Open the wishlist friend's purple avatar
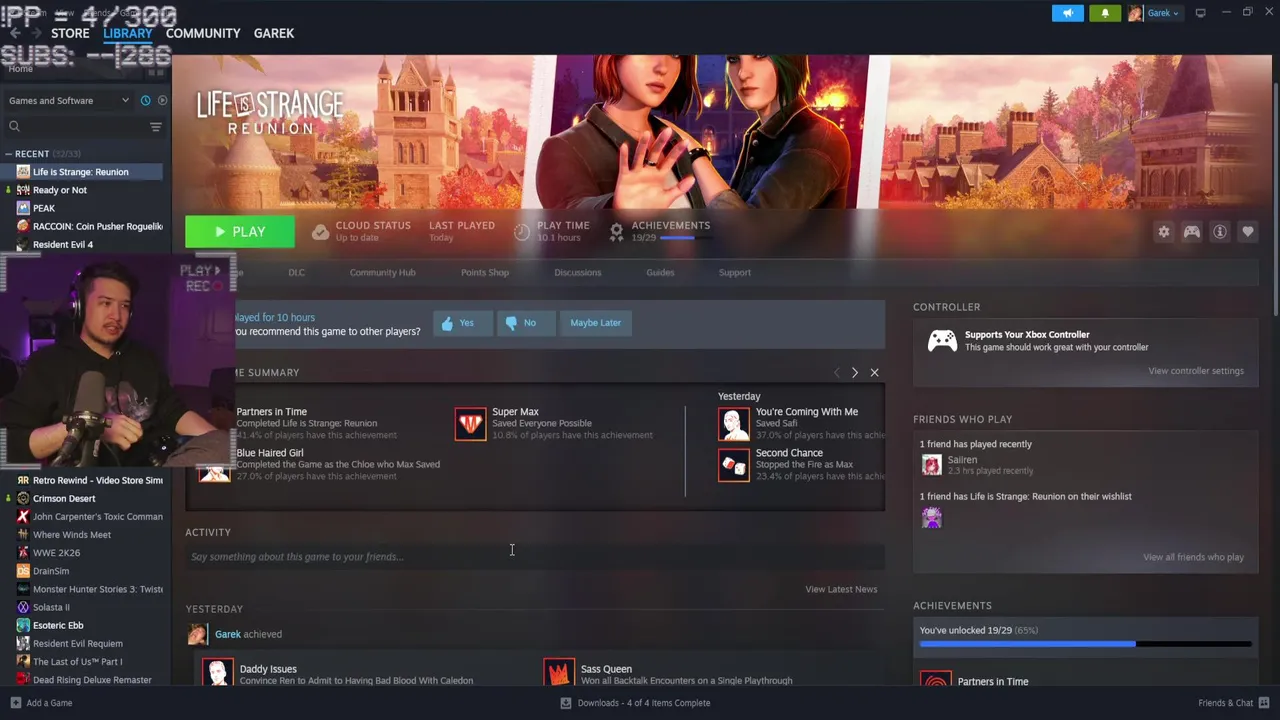The height and width of the screenshot is (720, 1280). [x=931, y=517]
